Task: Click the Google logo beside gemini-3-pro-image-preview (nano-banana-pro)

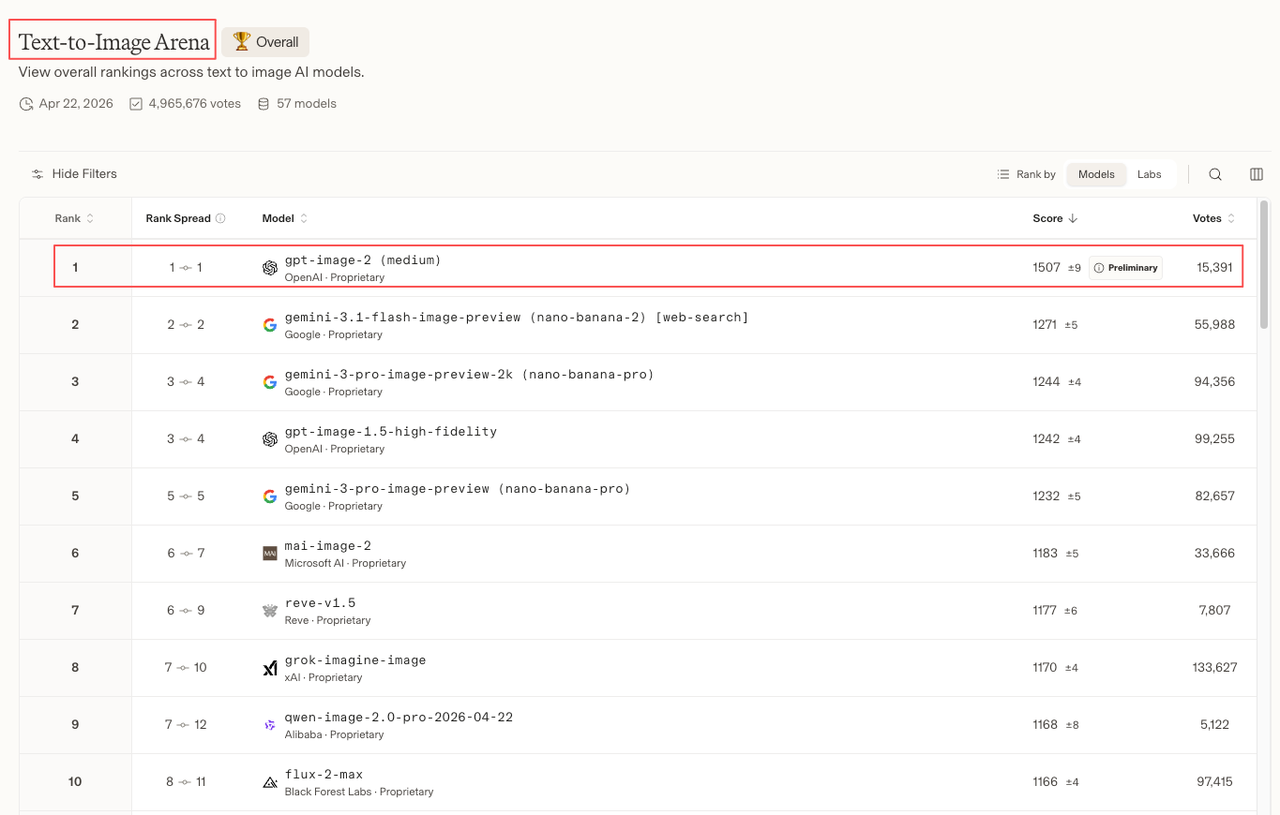Action: click(x=269, y=496)
